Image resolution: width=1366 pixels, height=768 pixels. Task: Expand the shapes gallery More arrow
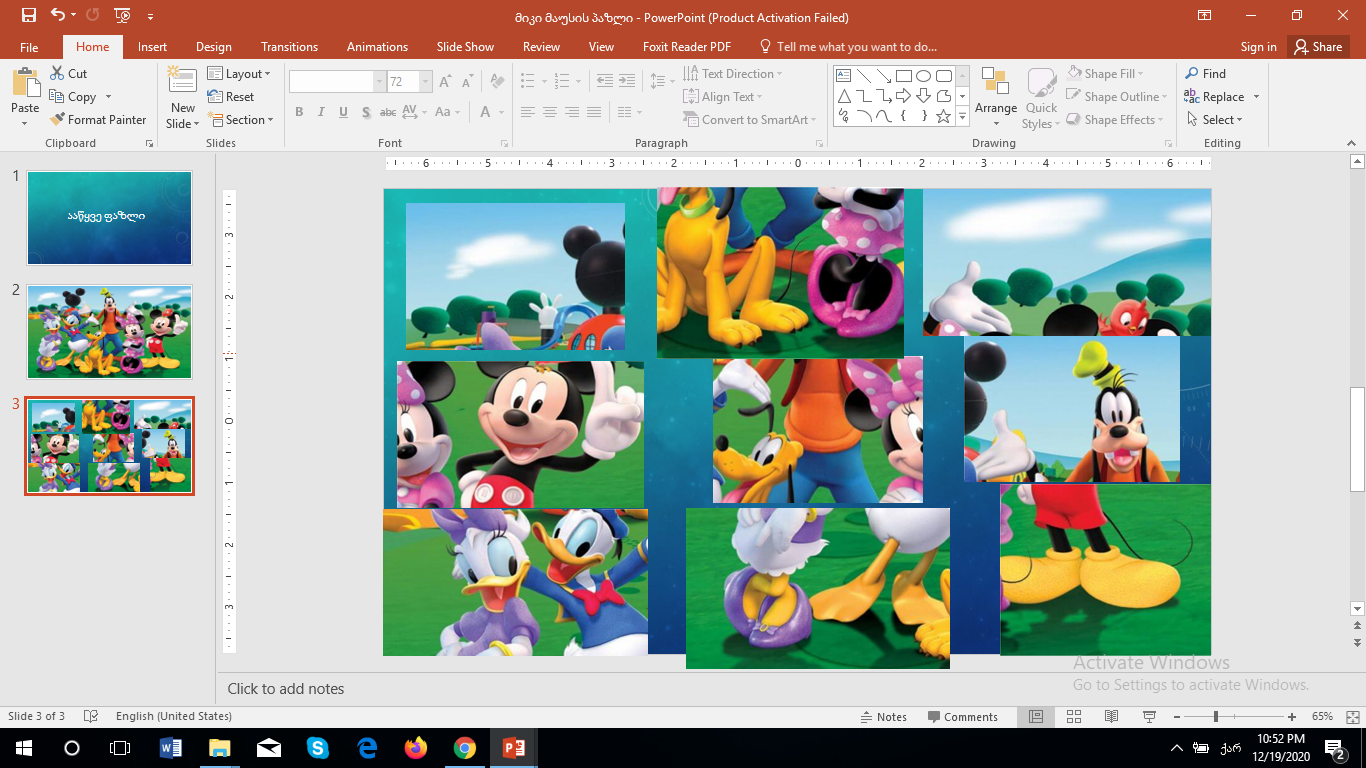coord(962,118)
